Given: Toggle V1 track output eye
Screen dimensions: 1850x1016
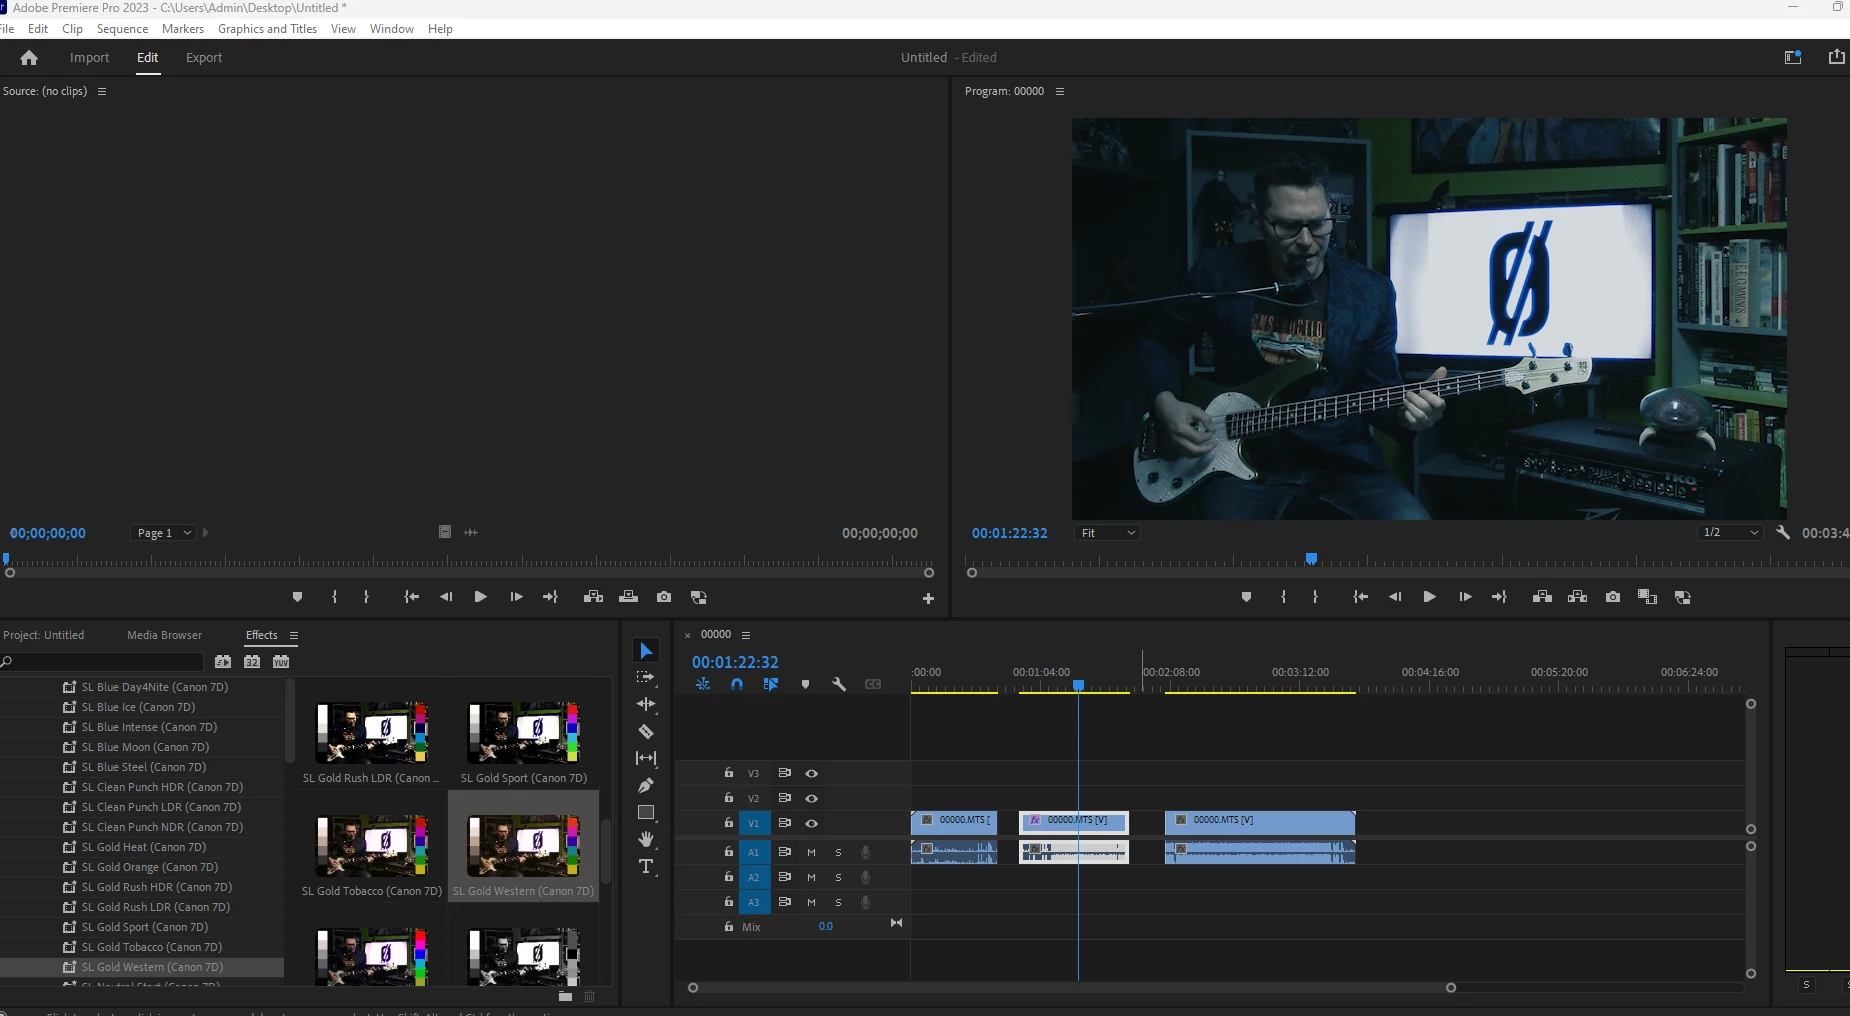Looking at the screenshot, I should [811, 824].
